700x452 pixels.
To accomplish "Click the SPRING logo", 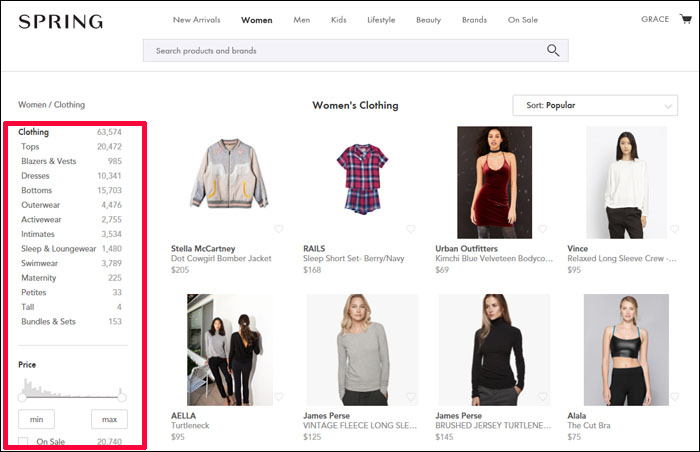I will pos(61,21).
